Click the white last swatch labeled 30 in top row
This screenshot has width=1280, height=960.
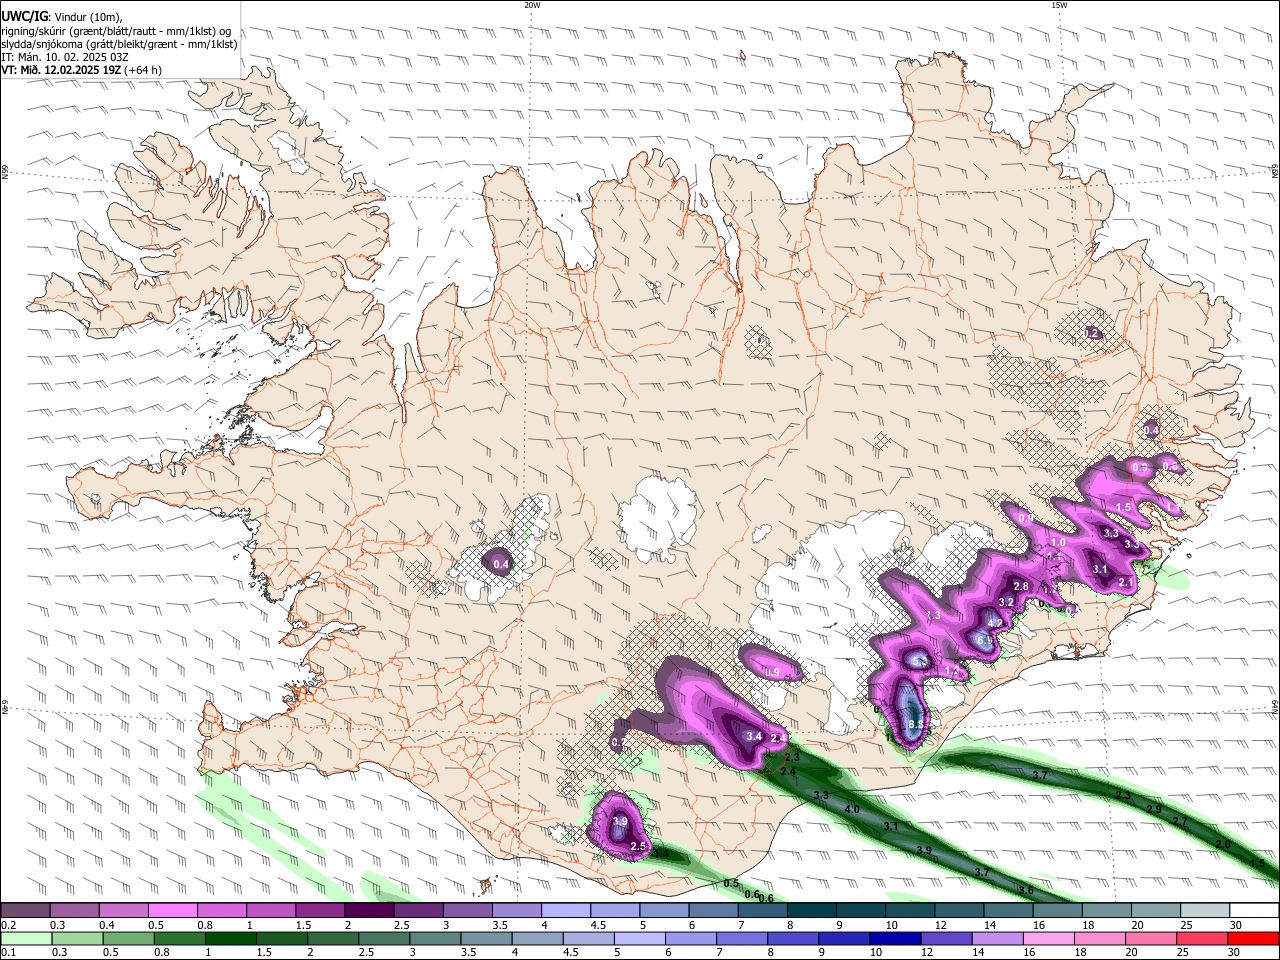coord(1254,910)
